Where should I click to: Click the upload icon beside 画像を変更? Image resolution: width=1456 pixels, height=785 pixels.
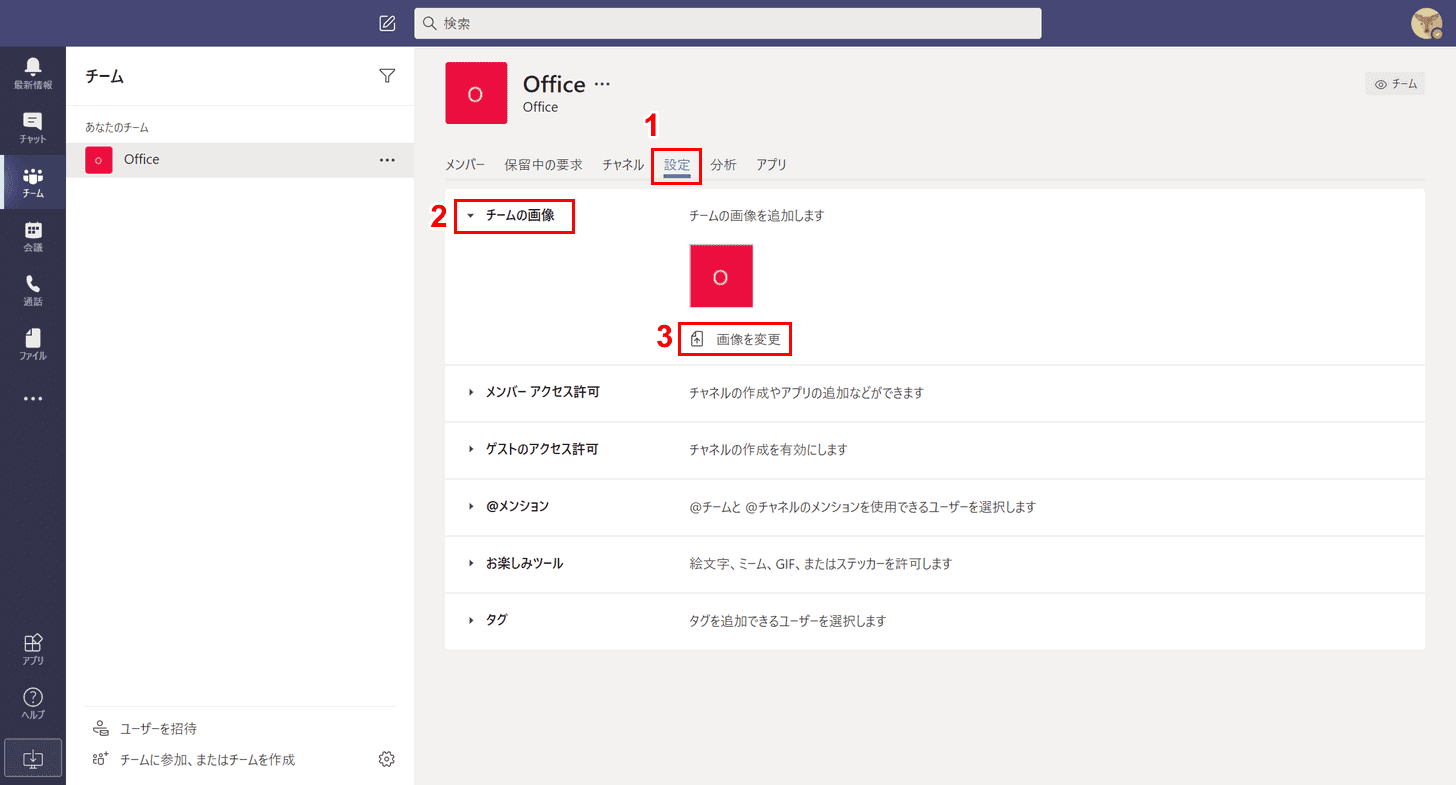(x=698, y=339)
